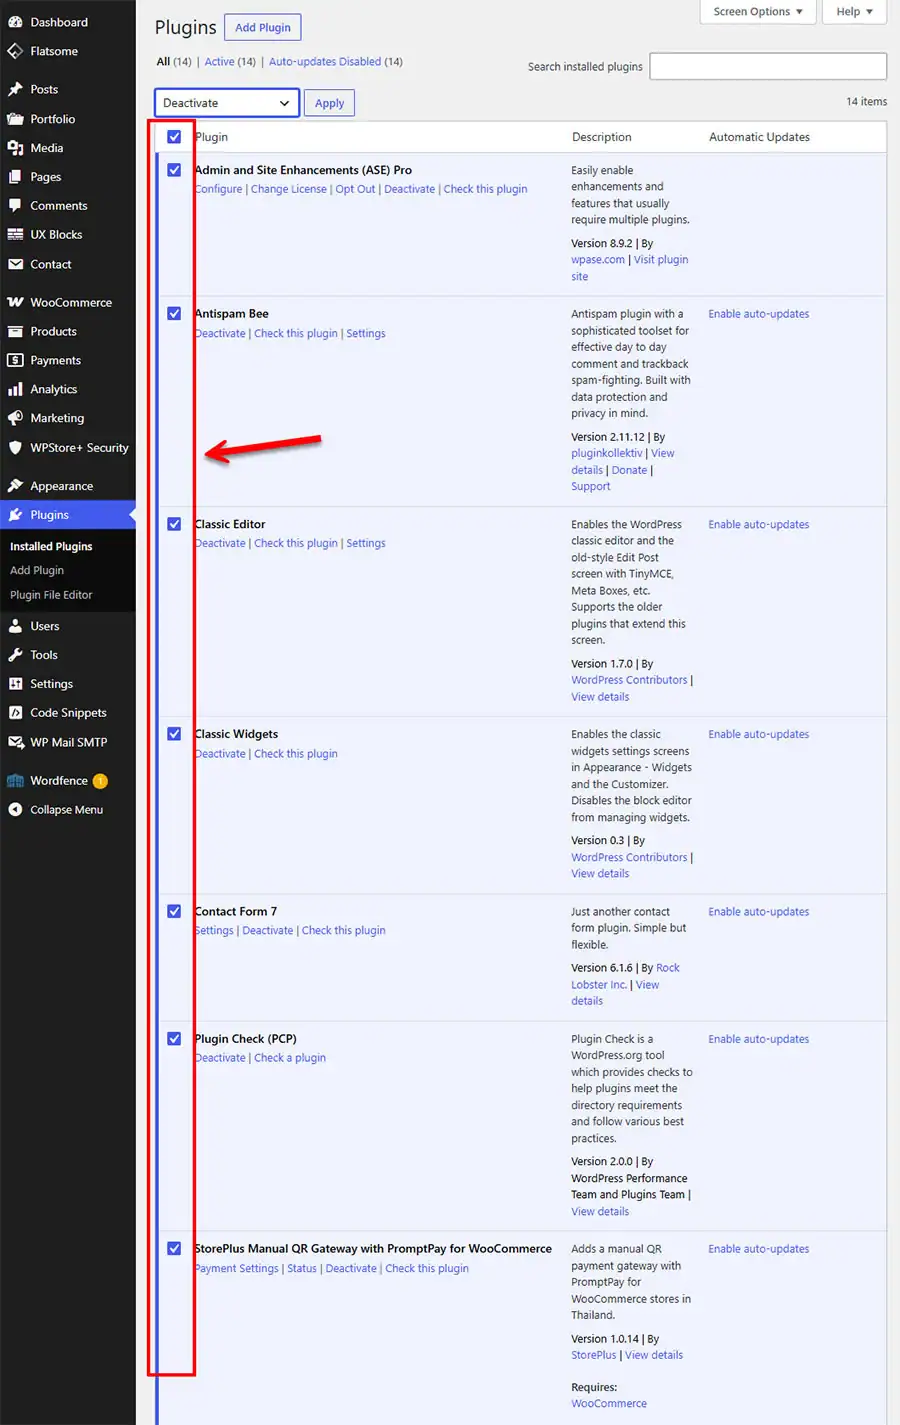Click the Pages icon
This screenshot has width=900, height=1425.
[15, 177]
